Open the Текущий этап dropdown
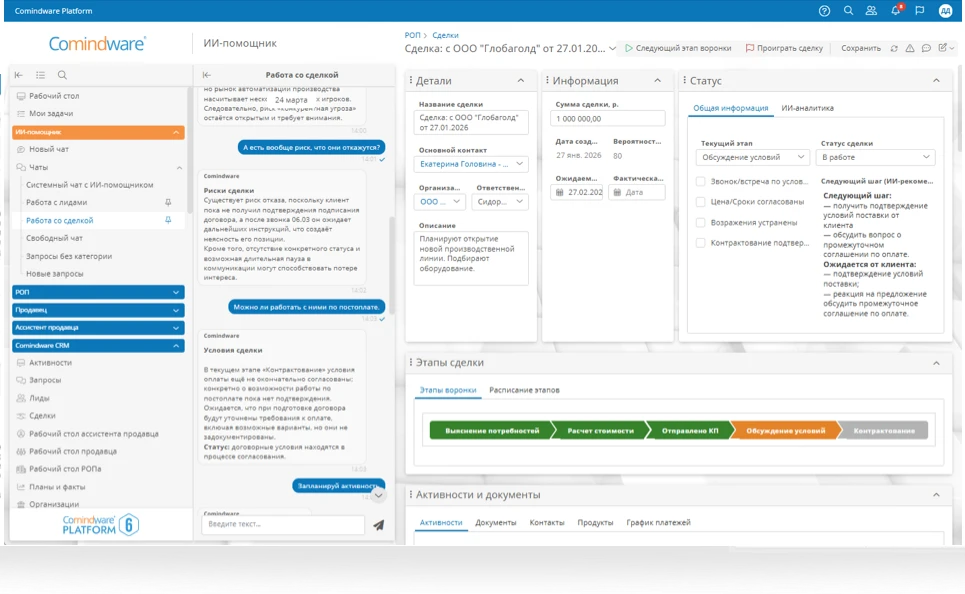 pyautogui.click(x=754, y=157)
